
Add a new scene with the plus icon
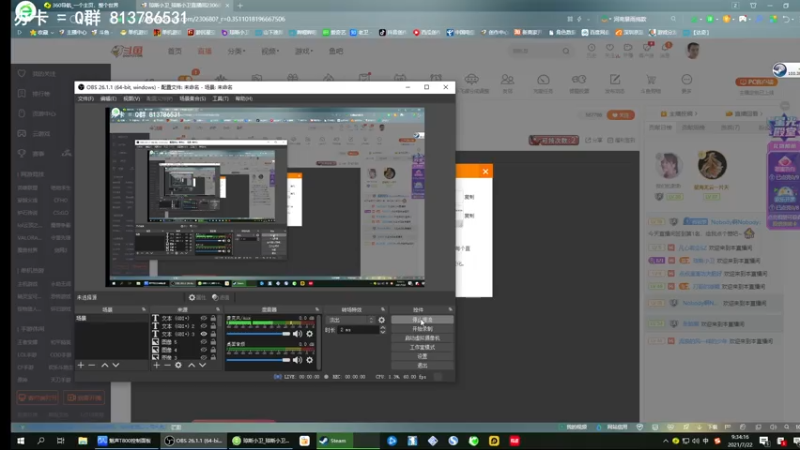pyautogui.click(x=81, y=365)
